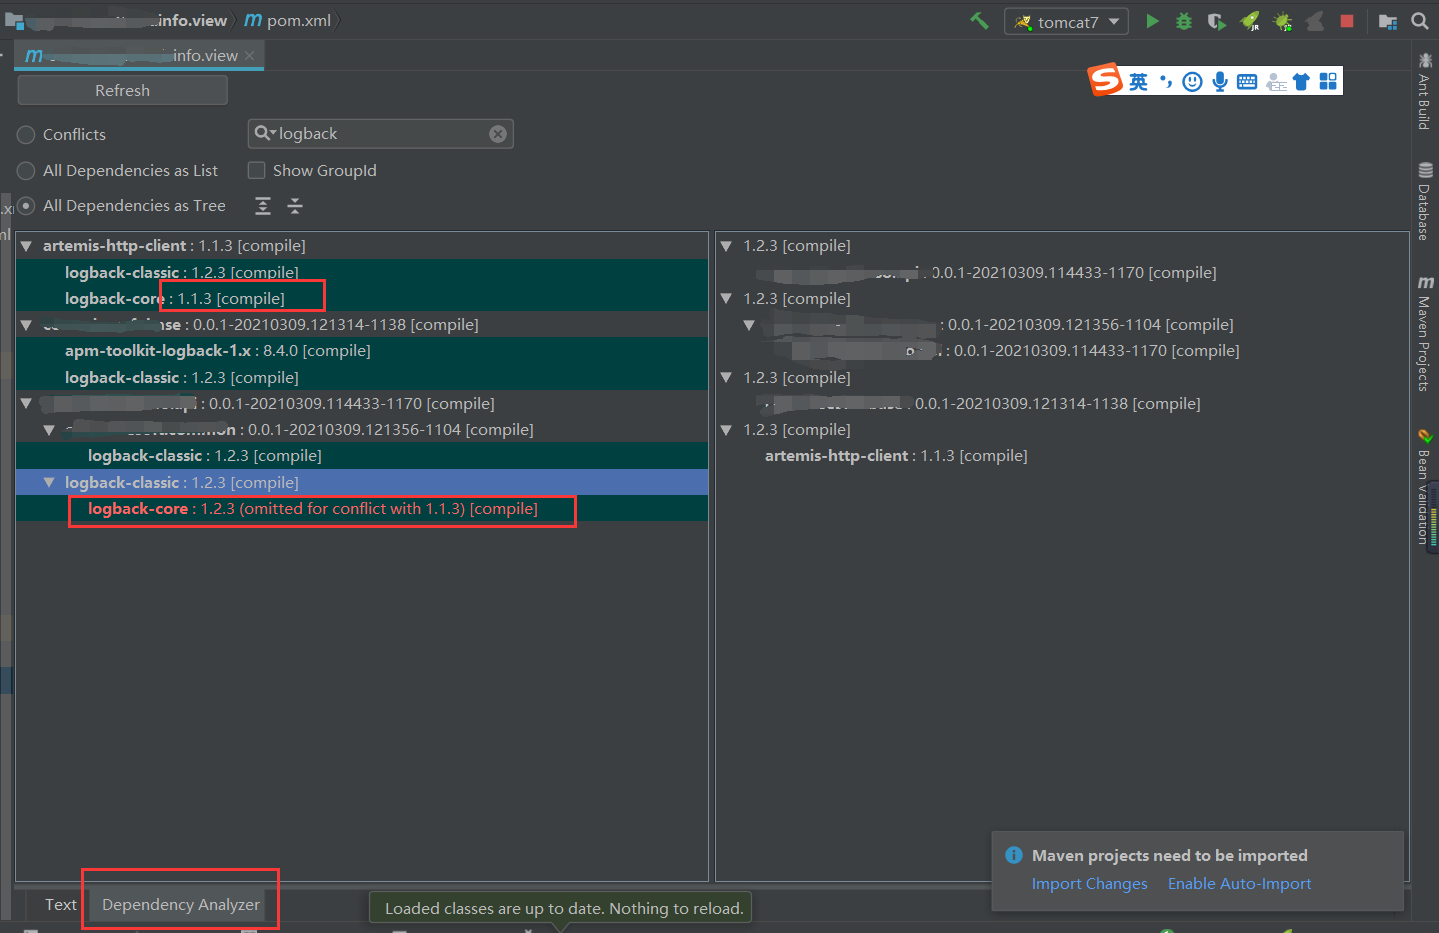Switch to the Dependency Analyzer tab

[180, 904]
